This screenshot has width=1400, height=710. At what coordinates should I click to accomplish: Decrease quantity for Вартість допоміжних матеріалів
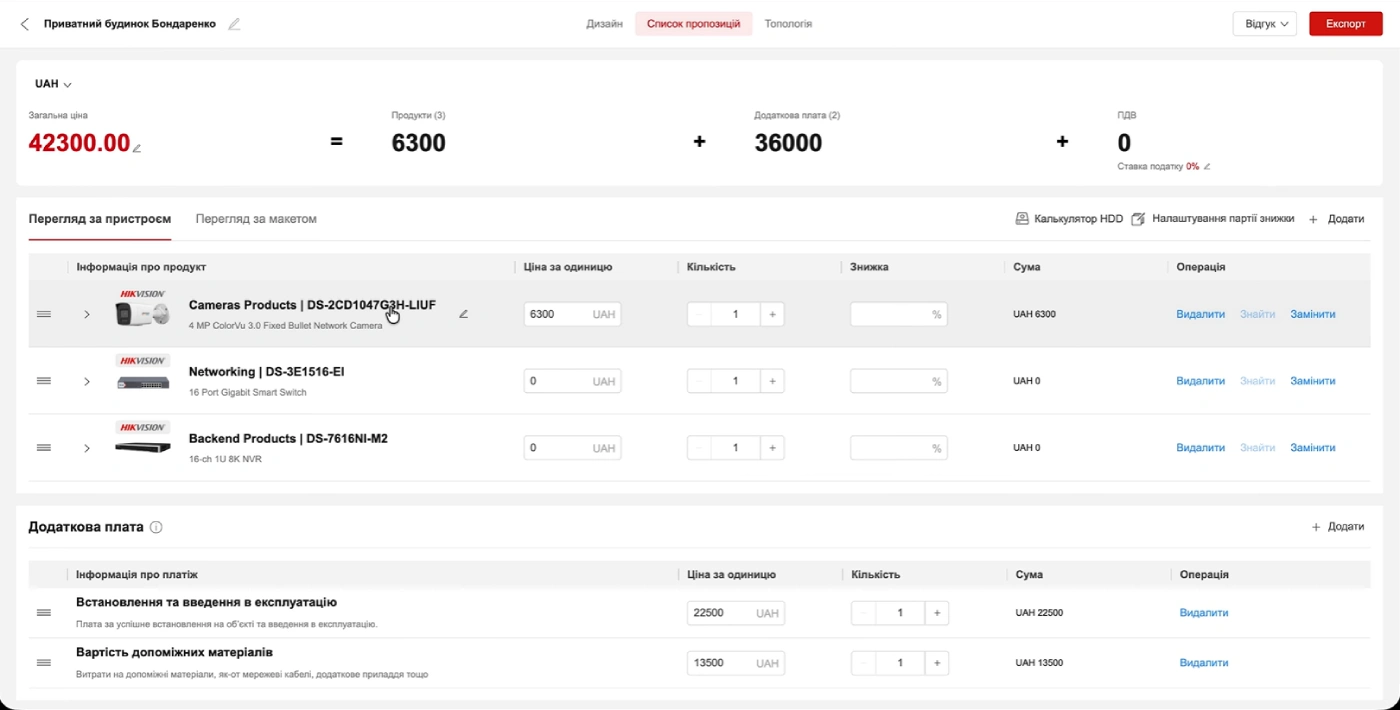coord(863,663)
